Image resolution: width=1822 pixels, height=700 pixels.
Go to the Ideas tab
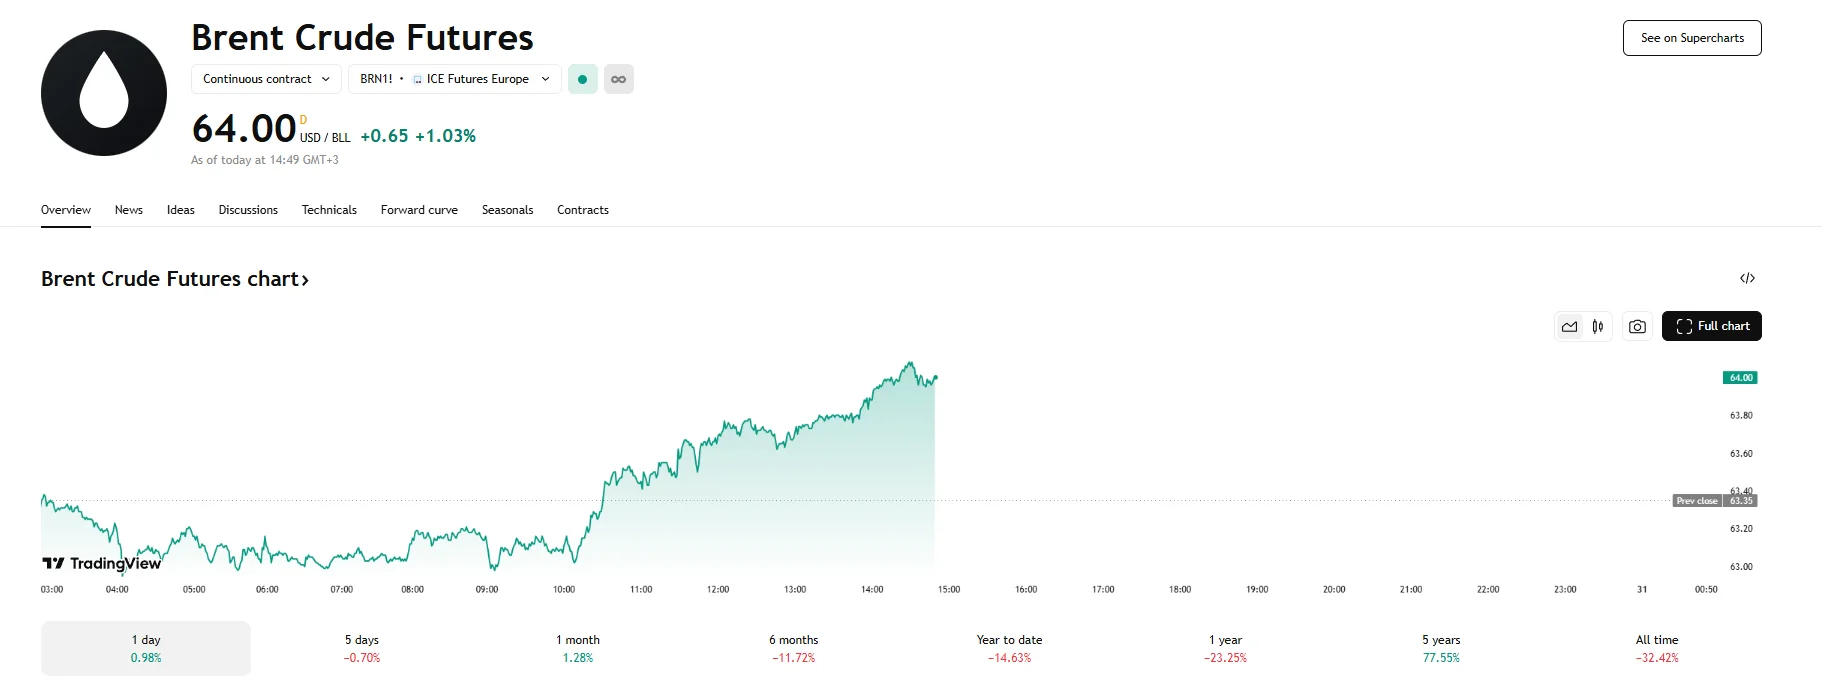click(x=181, y=210)
